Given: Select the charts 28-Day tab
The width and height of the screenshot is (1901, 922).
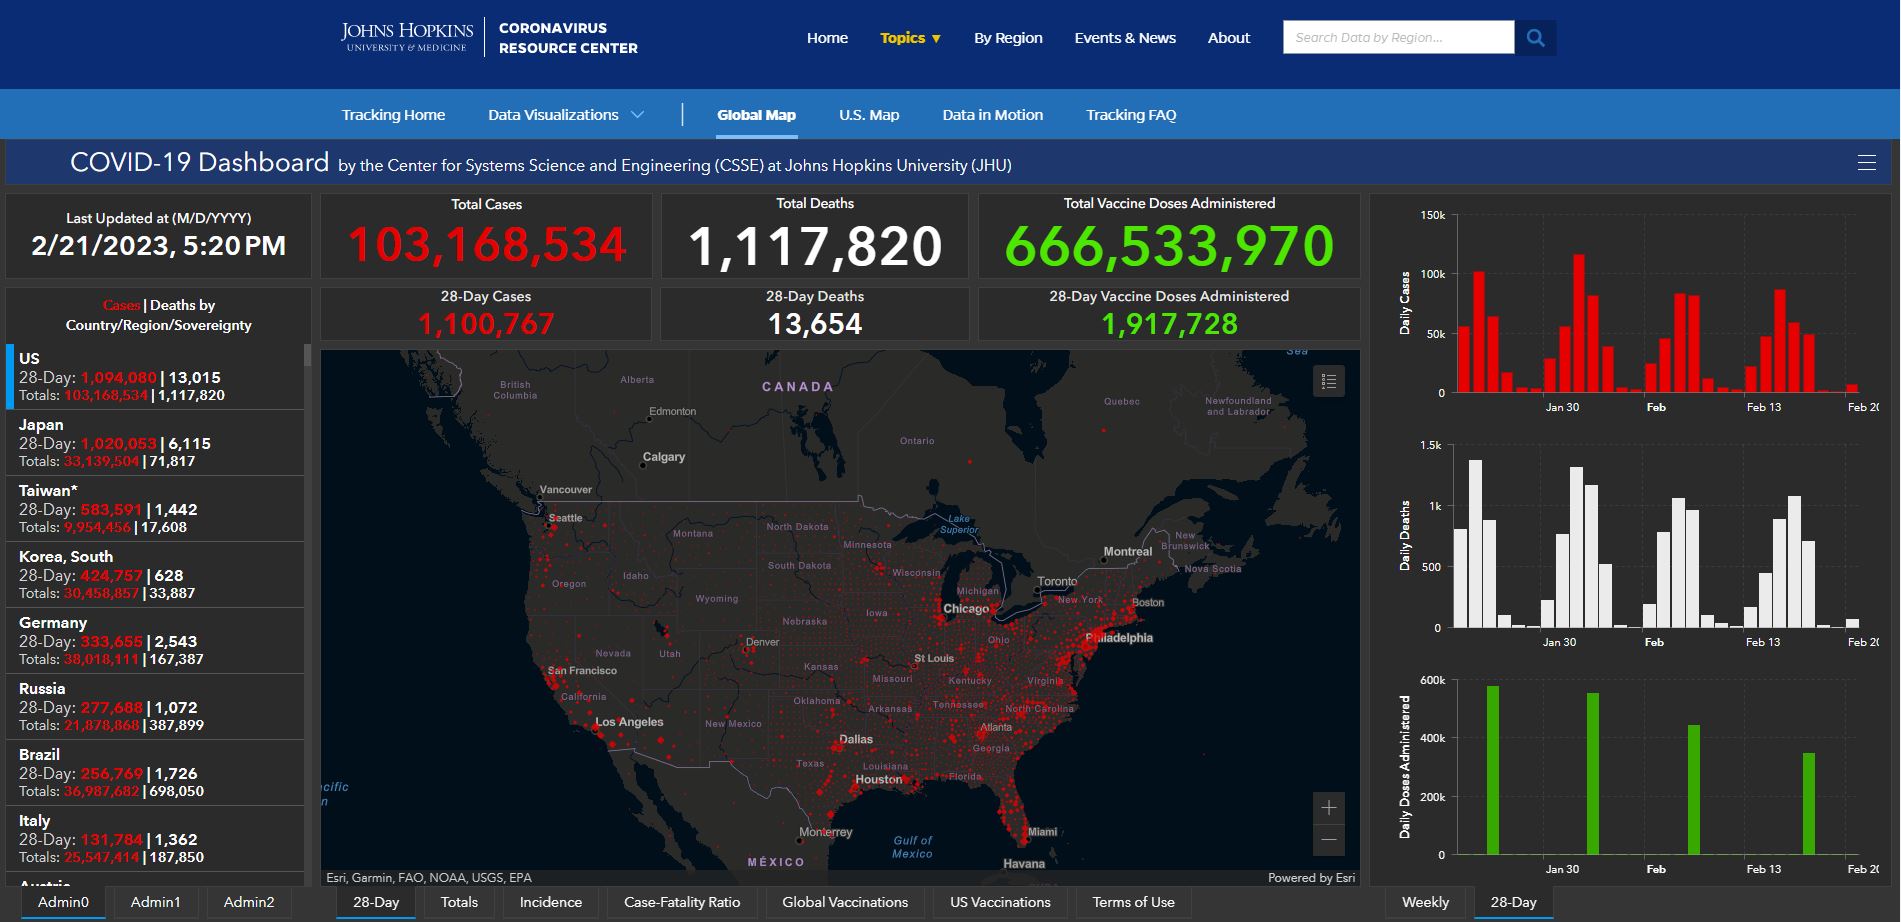Looking at the screenshot, I should (x=1513, y=902).
